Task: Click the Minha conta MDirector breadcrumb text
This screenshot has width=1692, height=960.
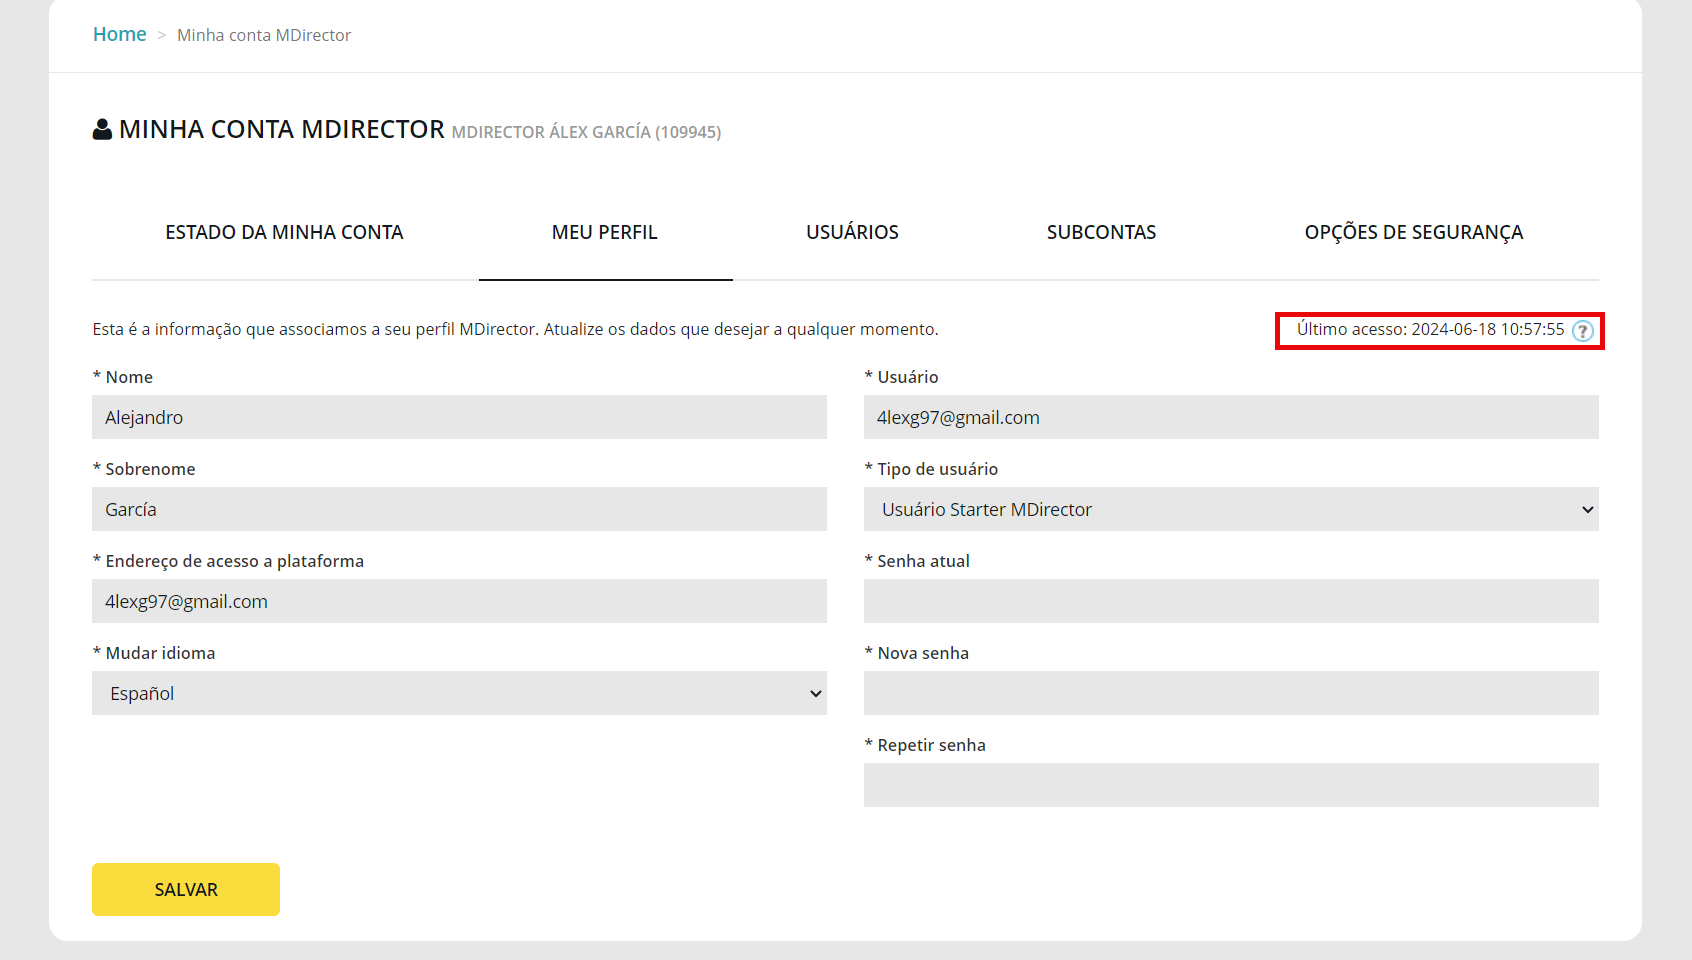Action: point(264,35)
